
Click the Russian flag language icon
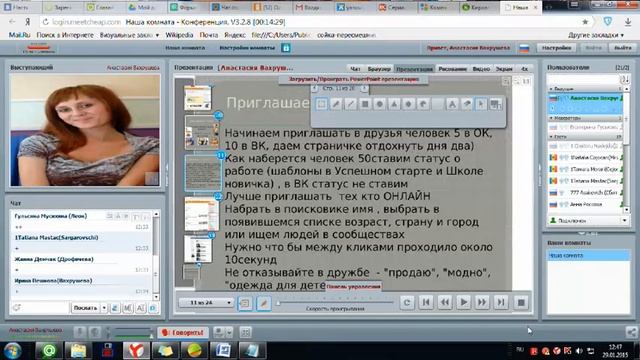524,48
